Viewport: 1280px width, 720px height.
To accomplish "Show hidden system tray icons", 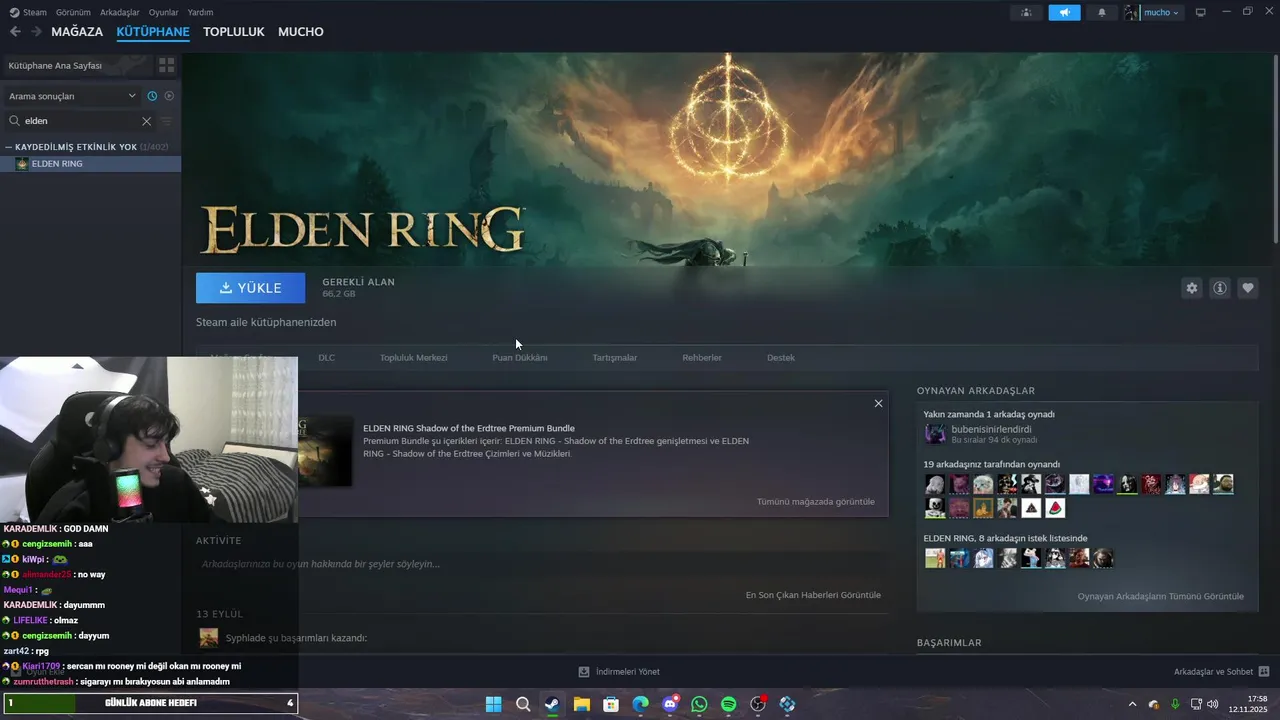I will pos(1132,704).
